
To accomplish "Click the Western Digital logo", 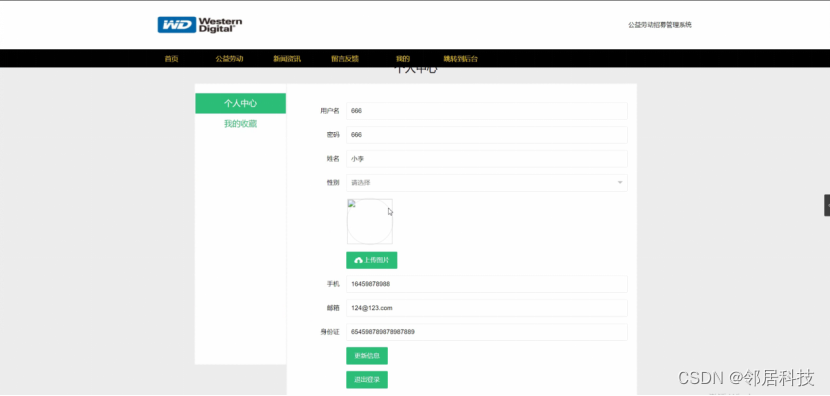I will pyautogui.click(x=200, y=25).
